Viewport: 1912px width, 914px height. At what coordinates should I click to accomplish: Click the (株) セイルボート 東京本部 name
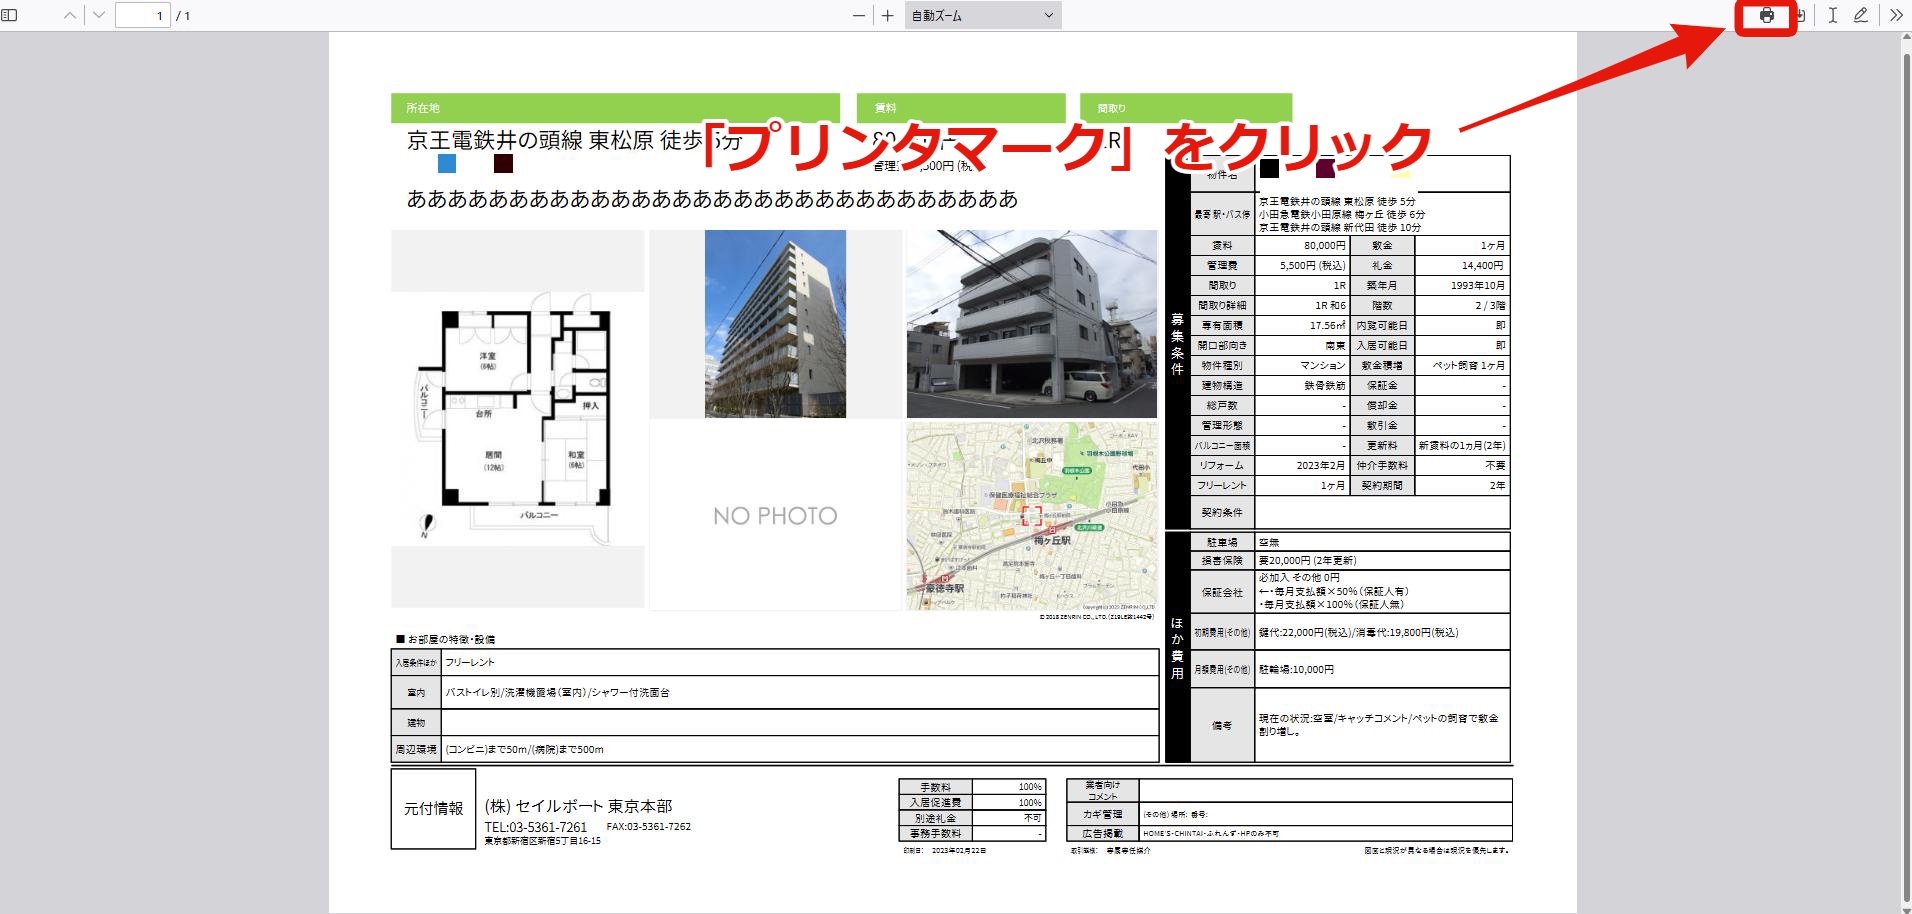(578, 806)
